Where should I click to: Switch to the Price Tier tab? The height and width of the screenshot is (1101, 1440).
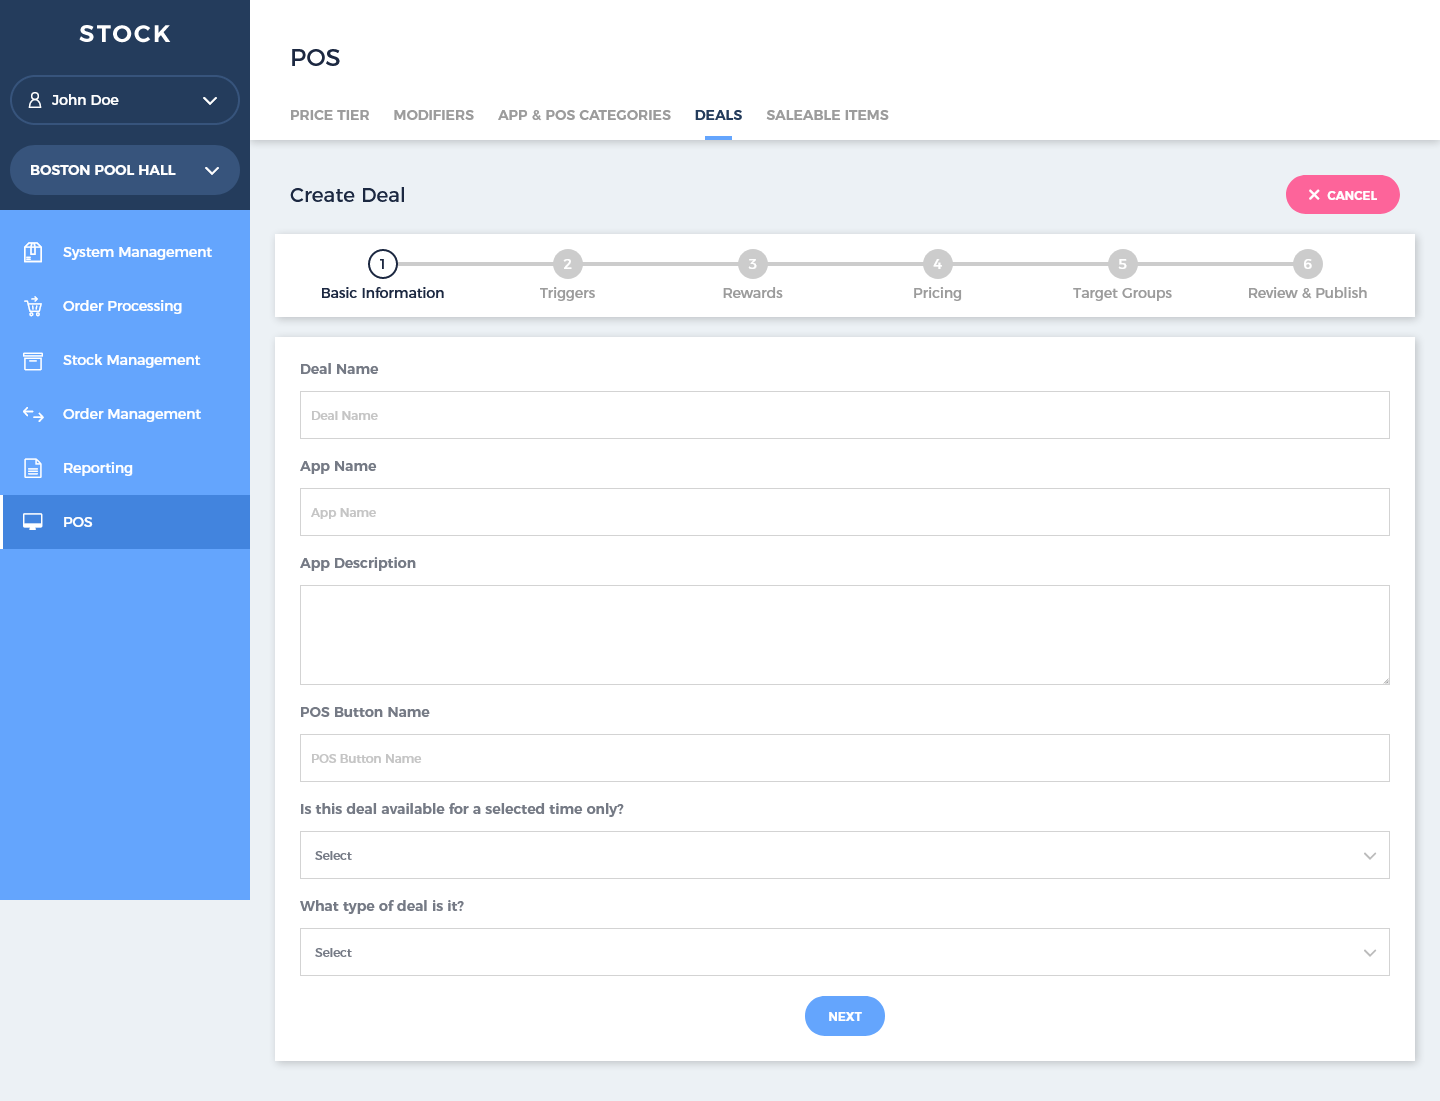[x=329, y=115]
